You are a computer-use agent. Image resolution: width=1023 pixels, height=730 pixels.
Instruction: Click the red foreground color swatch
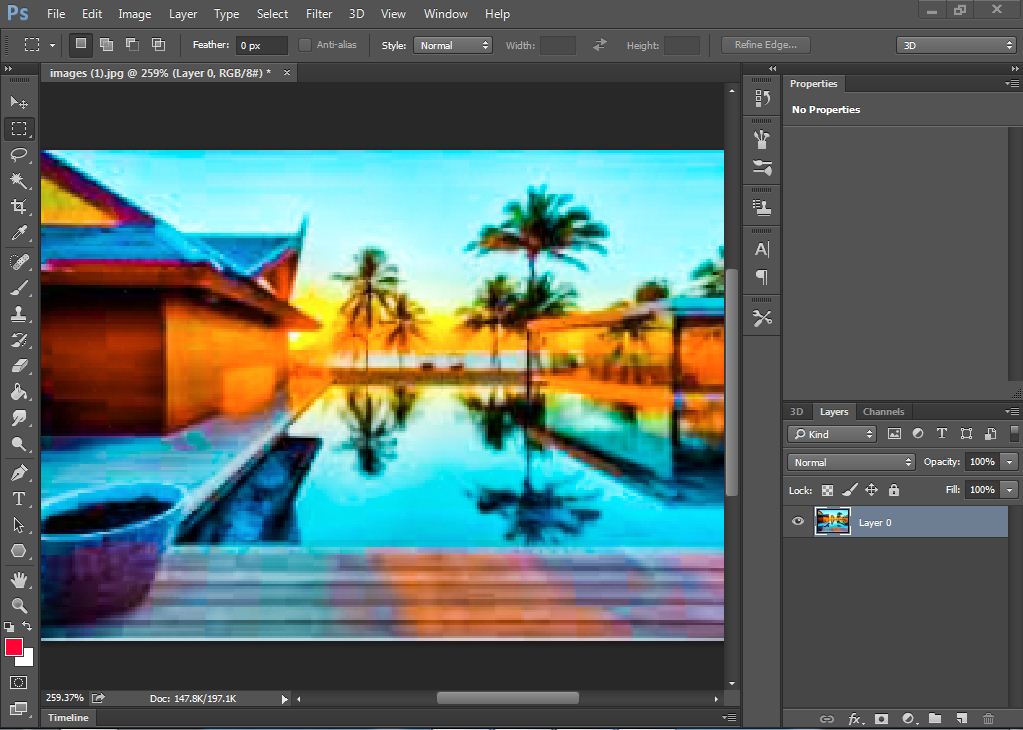pyautogui.click(x=14, y=648)
